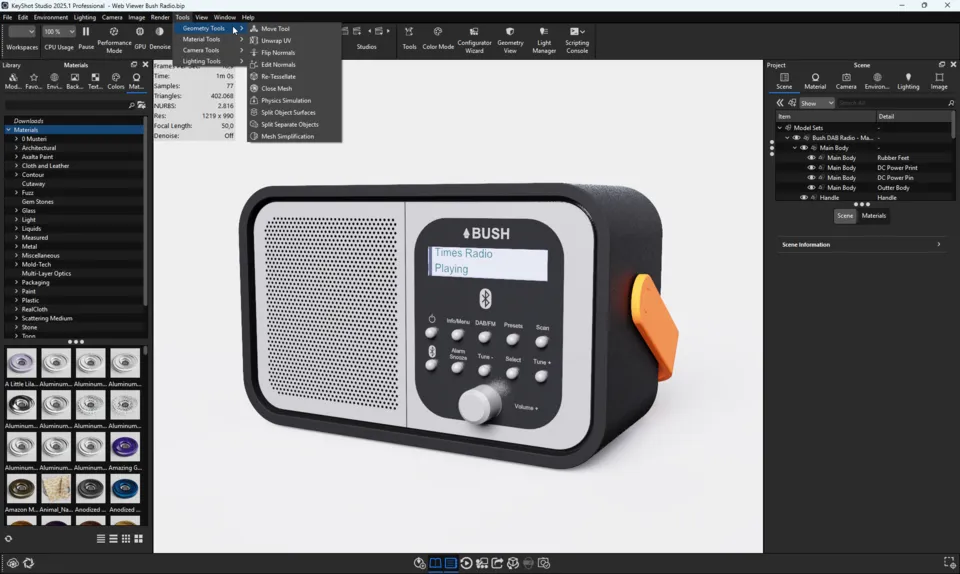The height and width of the screenshot is (574, 960).
Task: Toggle Performance Mode in the toolbar
Action: 114,32
